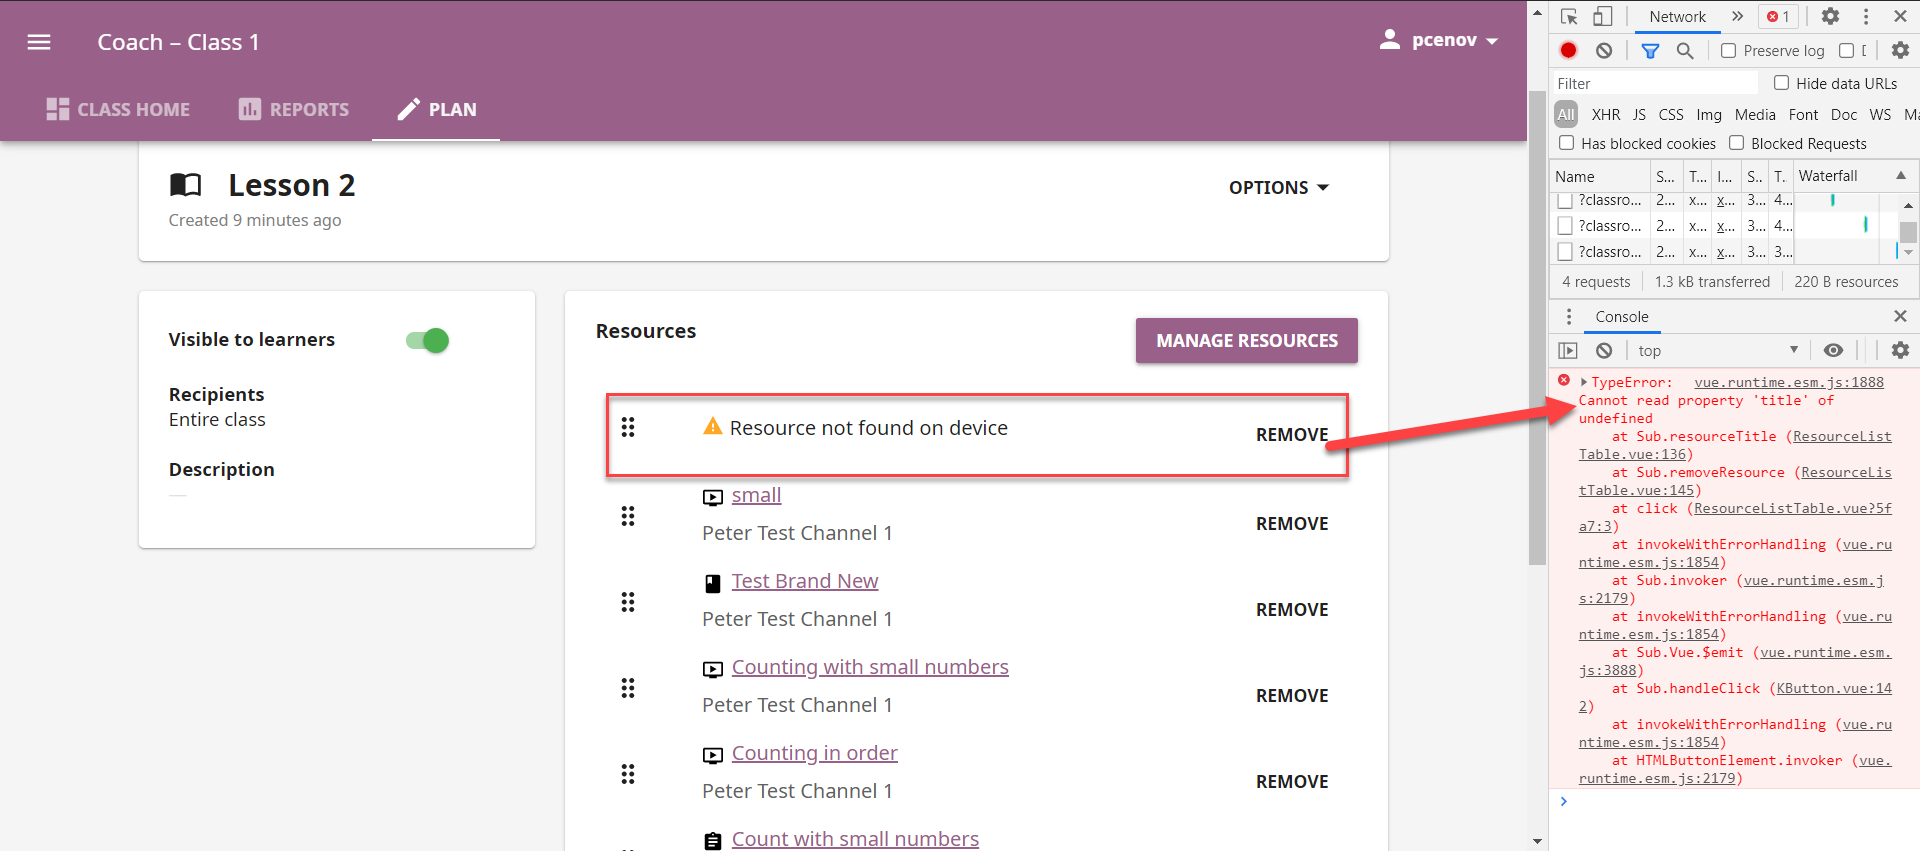Enable the Preserve log checkbox
1920x851 pixels.
tap(1728, 50)
